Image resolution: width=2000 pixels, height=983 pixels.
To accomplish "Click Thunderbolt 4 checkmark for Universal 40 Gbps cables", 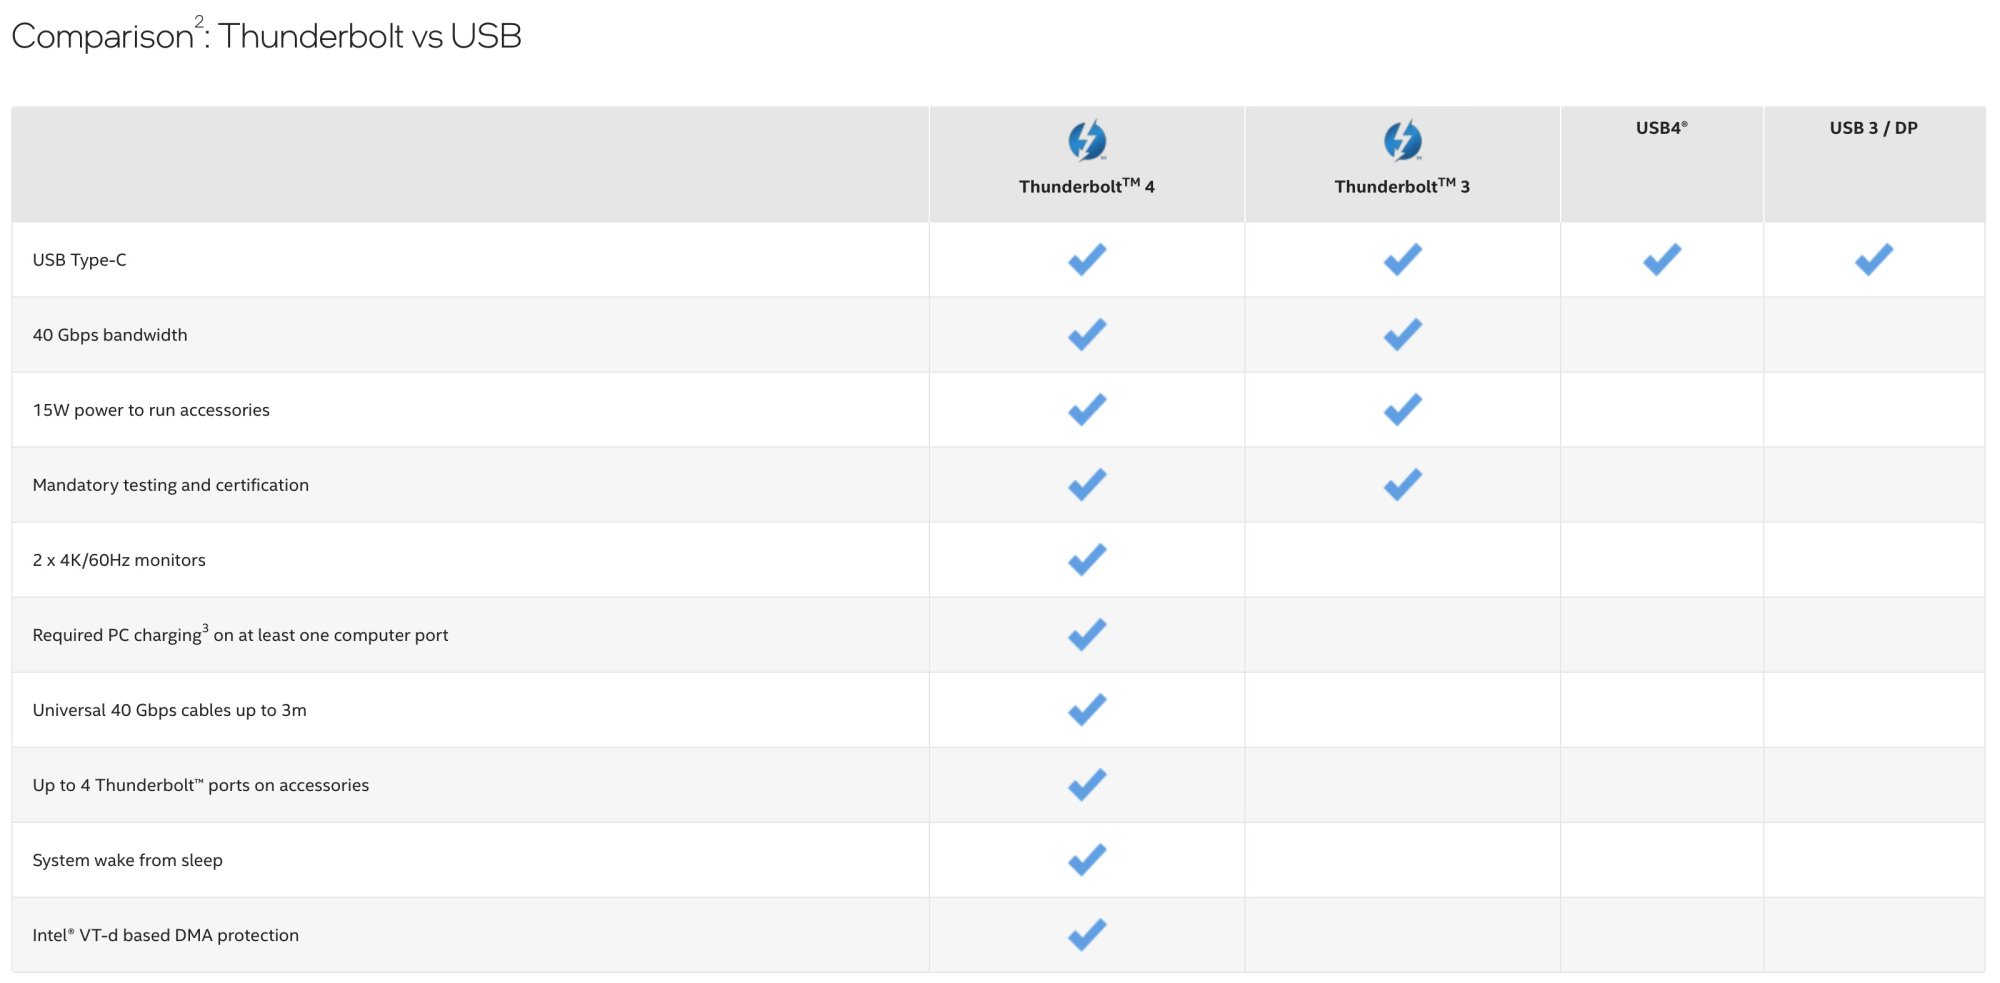I will [x=1087, y=710].
